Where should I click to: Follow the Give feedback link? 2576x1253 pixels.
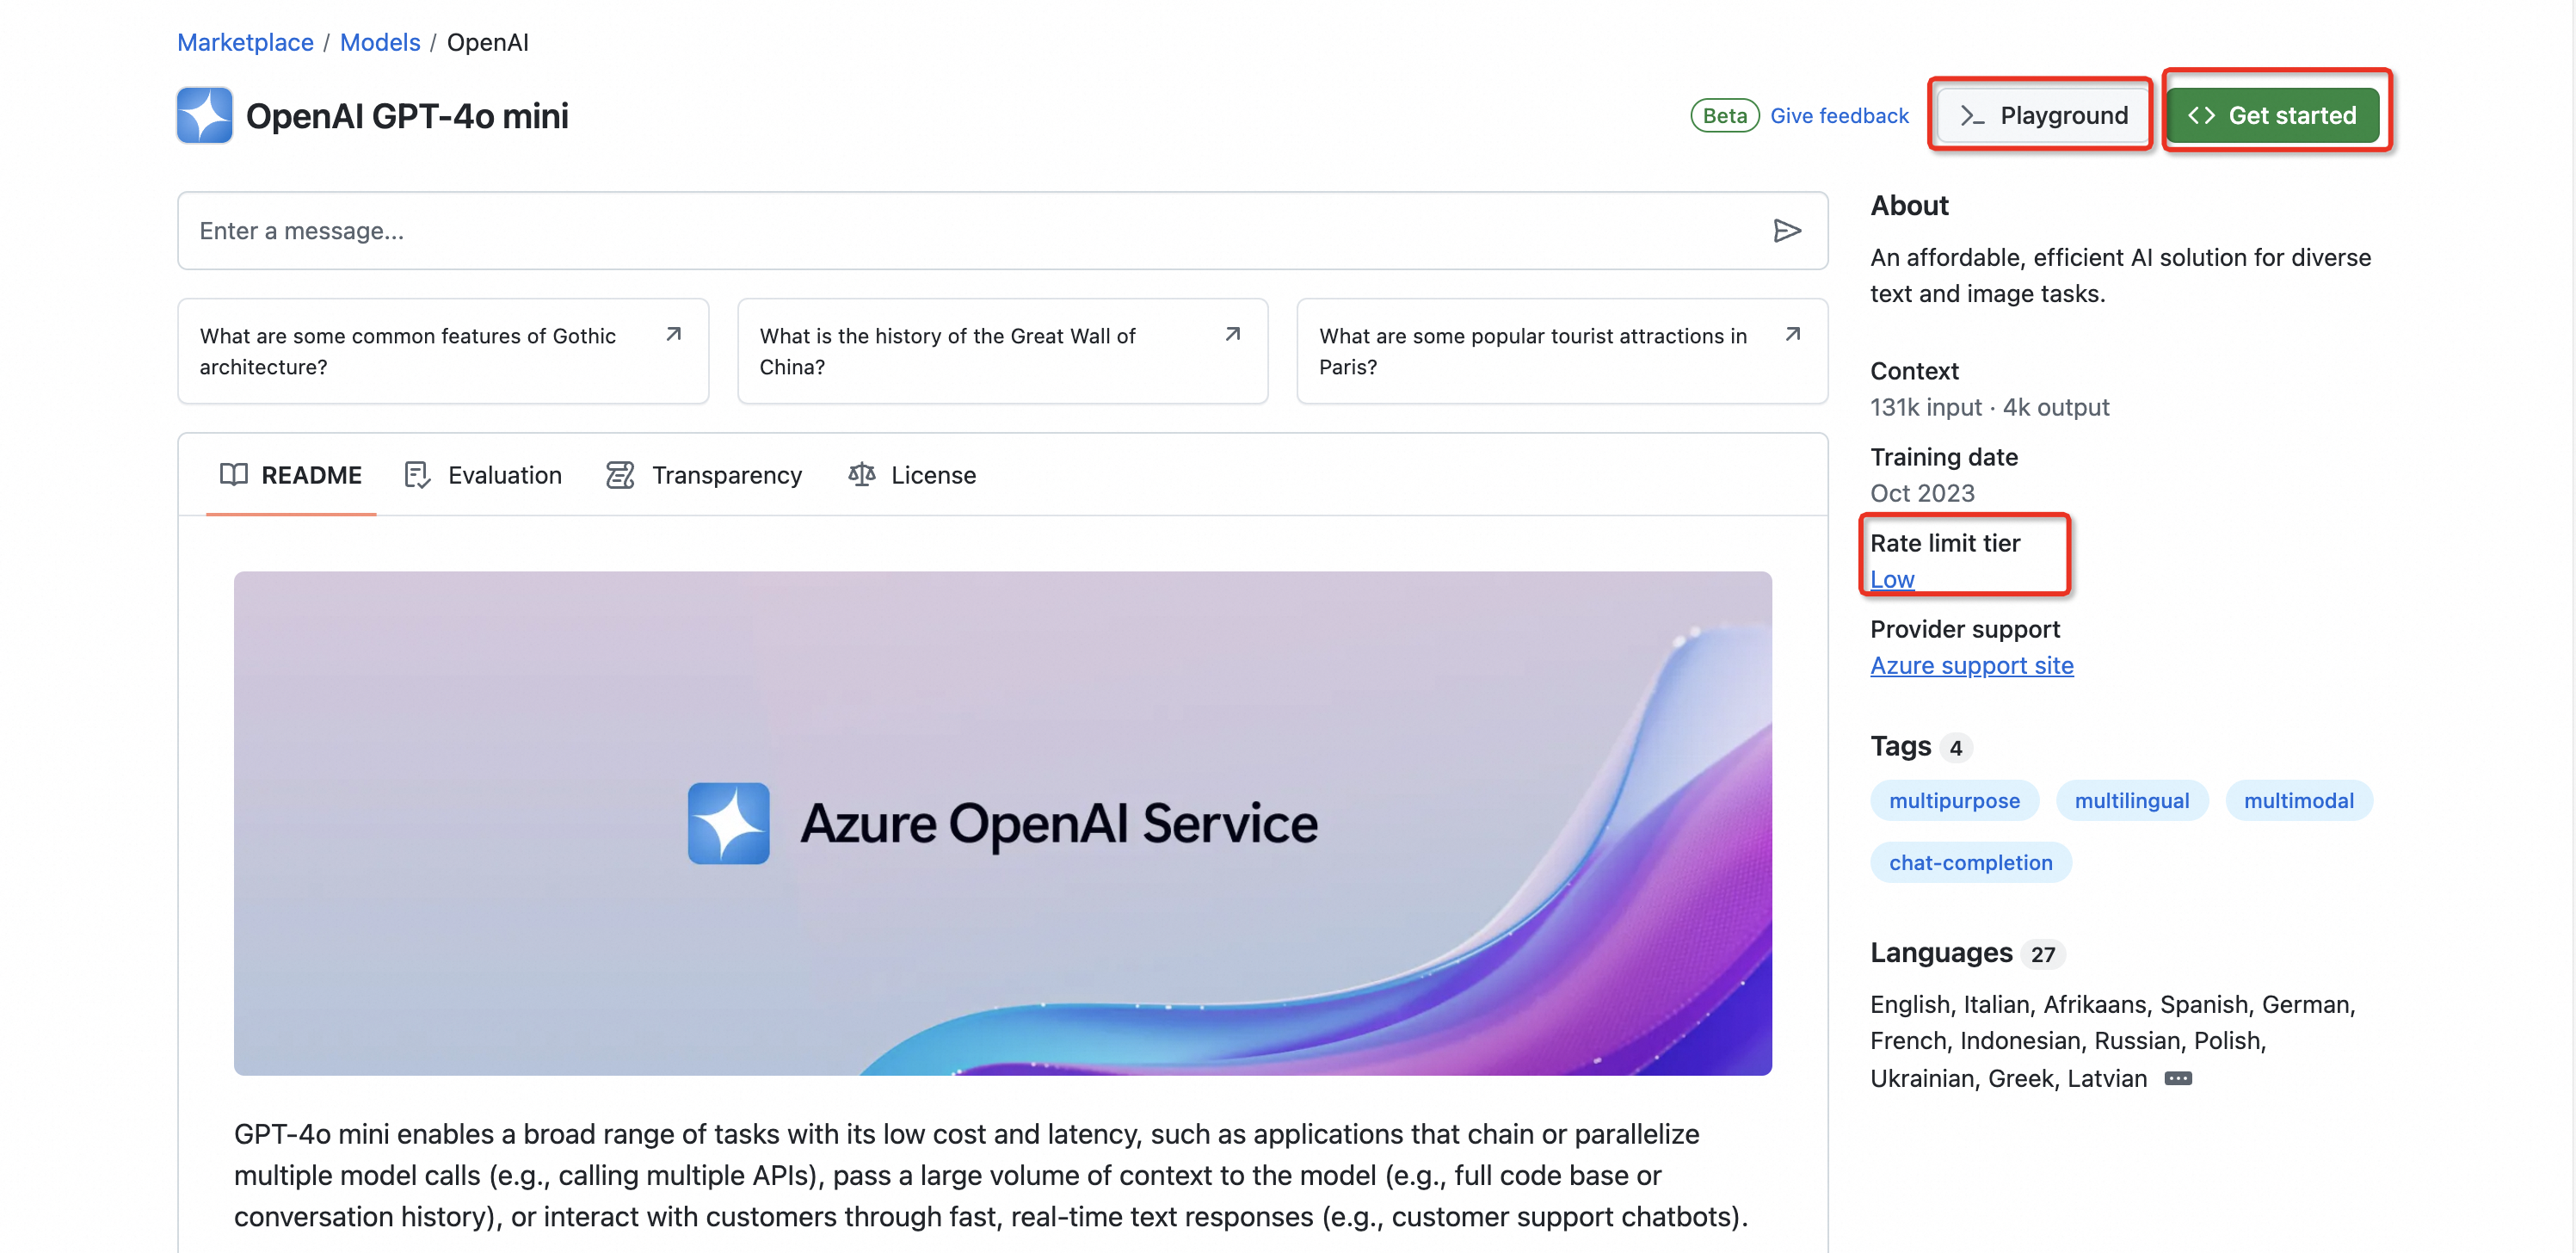[x=1838, y=116]
